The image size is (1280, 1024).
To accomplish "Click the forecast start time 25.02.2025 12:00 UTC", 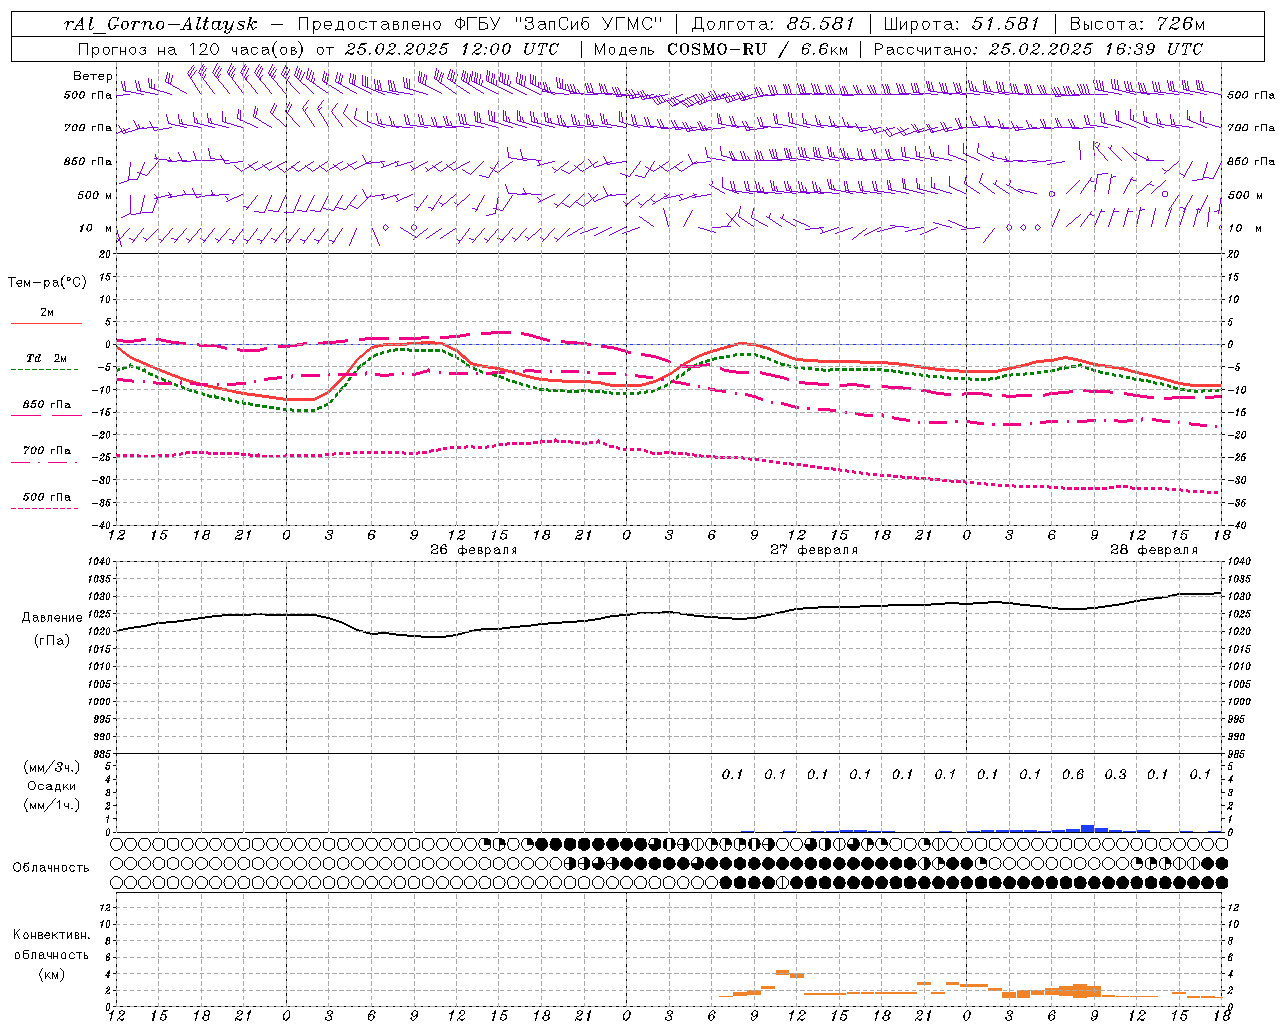I will click(x=451, y=49).
